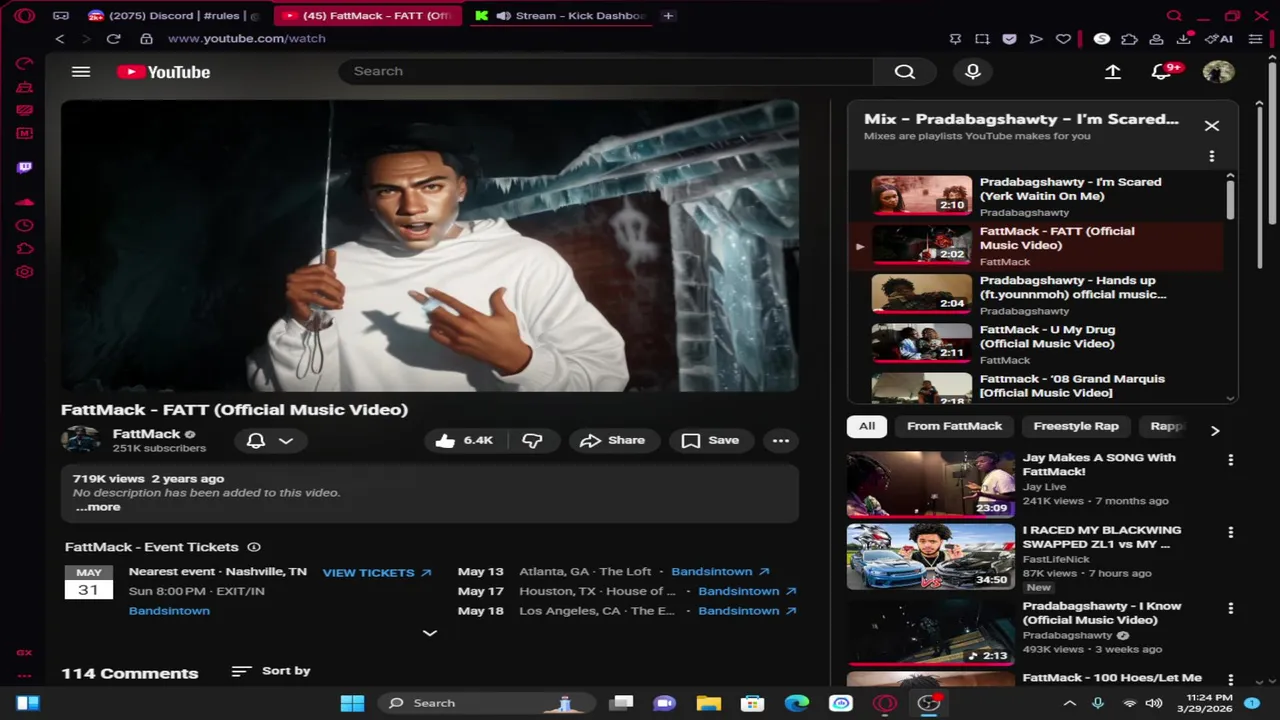Click VIEW TICKETS for Nashville event

(x=377, y=572)
